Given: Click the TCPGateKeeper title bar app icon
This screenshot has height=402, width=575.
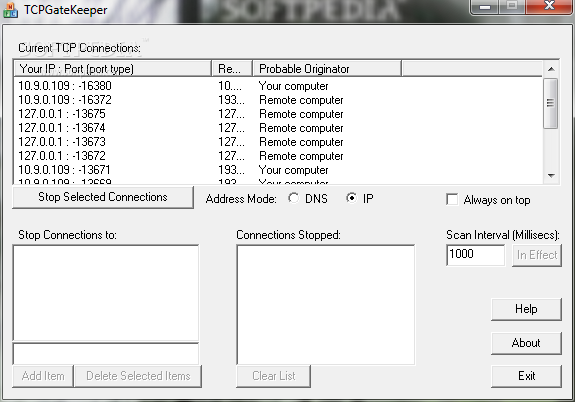Looking at the screenshot, I should [10, 10].
